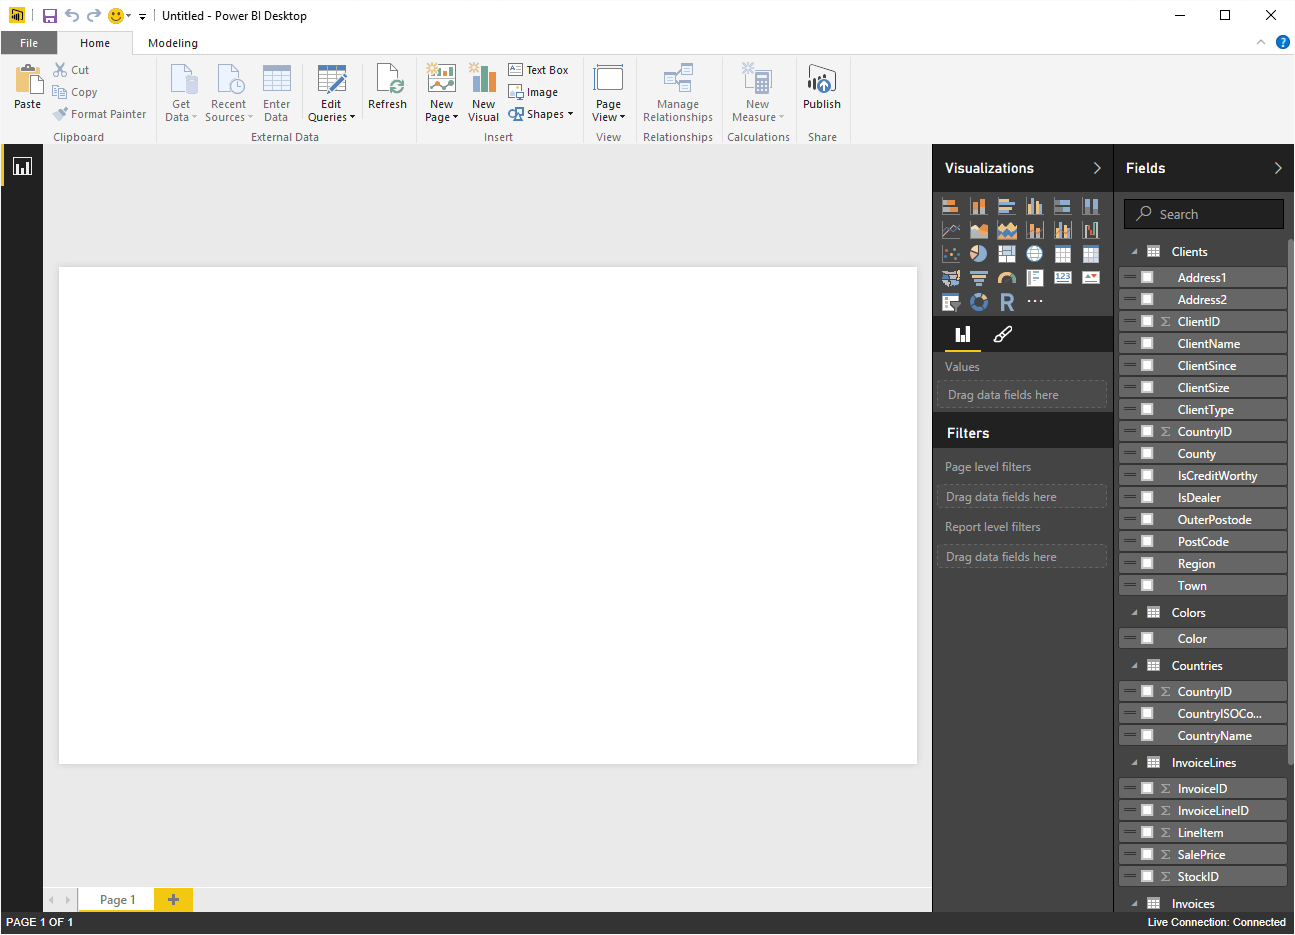Collapse the Countries table in Fields
Viewport: 1295px width, 935px height.
(1134, 666)
